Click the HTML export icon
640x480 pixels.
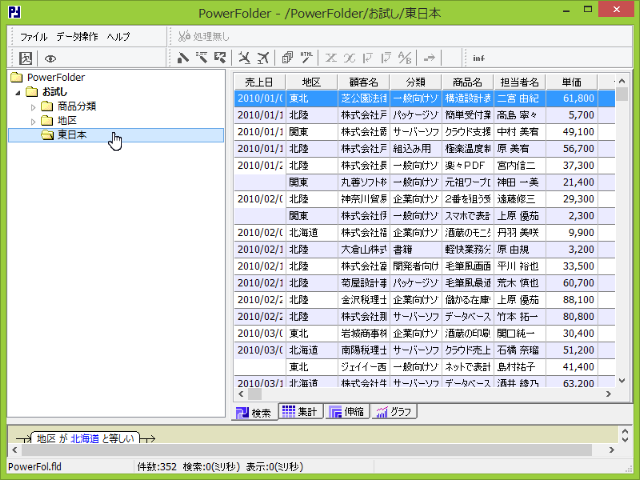click(307, 58)
